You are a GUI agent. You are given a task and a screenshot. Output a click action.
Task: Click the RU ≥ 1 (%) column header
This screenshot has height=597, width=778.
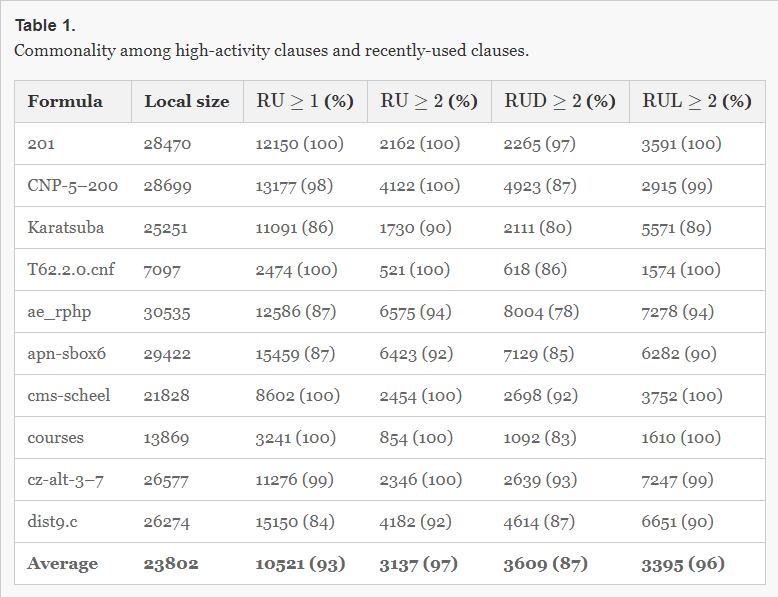[x=305, y=101]
